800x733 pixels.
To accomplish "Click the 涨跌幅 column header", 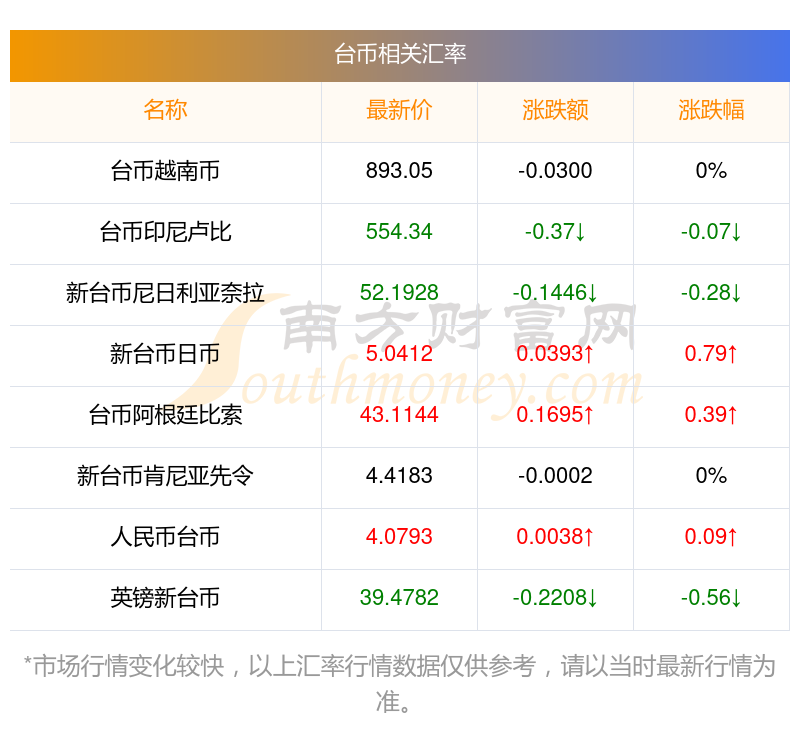I will tap(711, 110).
